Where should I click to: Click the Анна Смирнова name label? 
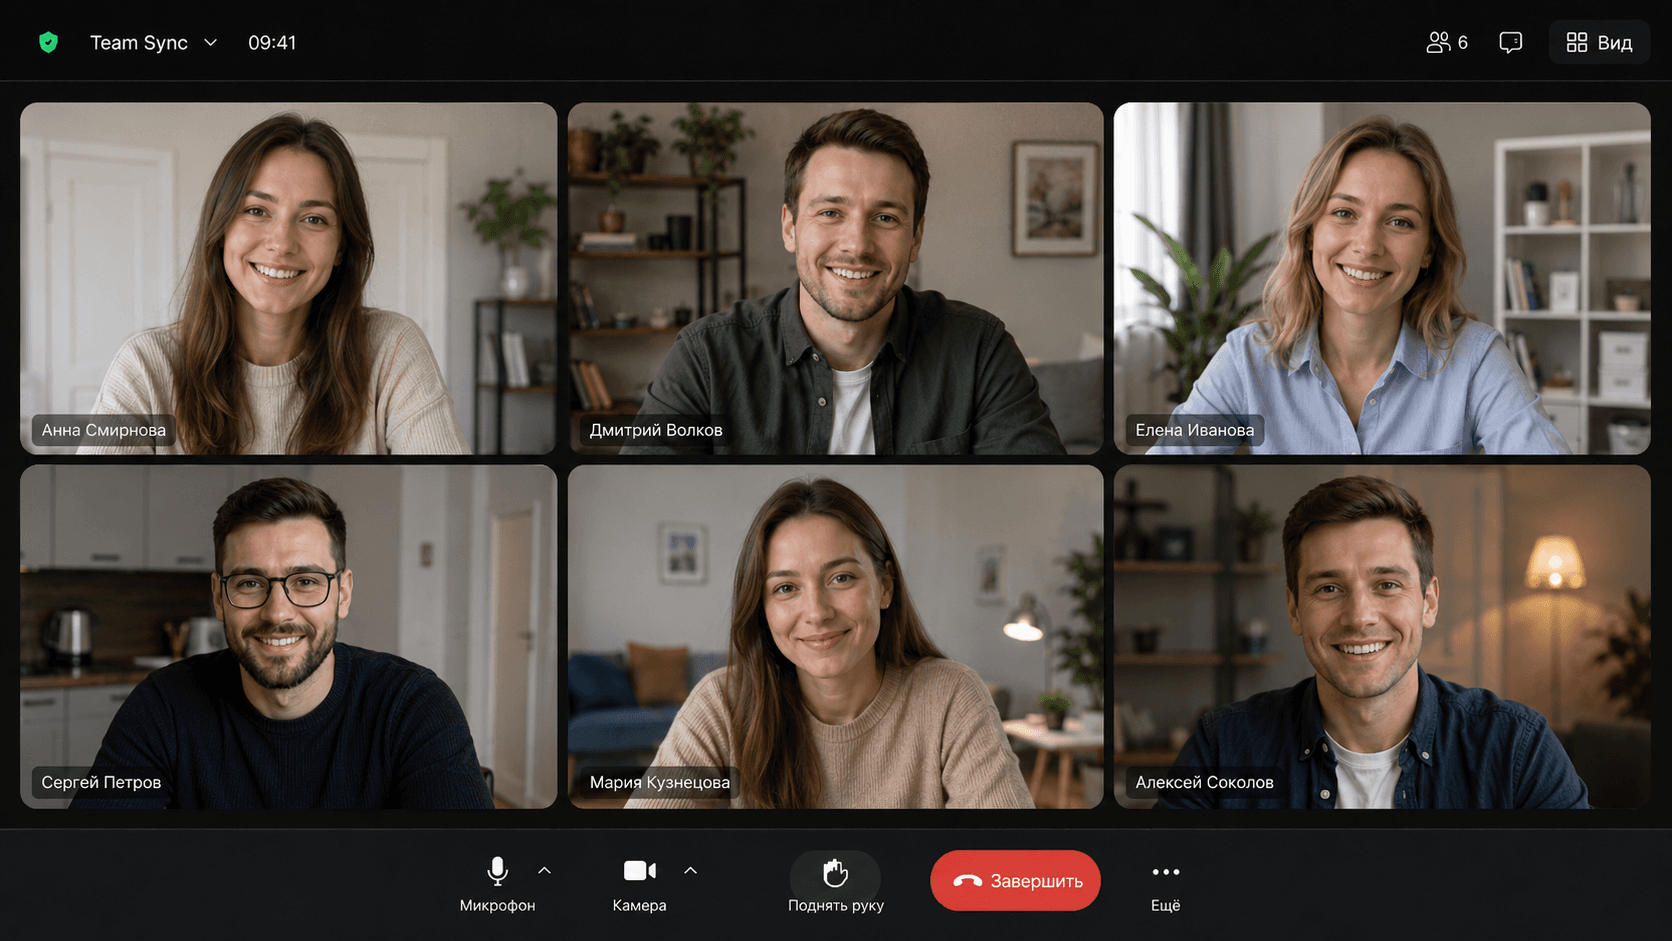103,430
